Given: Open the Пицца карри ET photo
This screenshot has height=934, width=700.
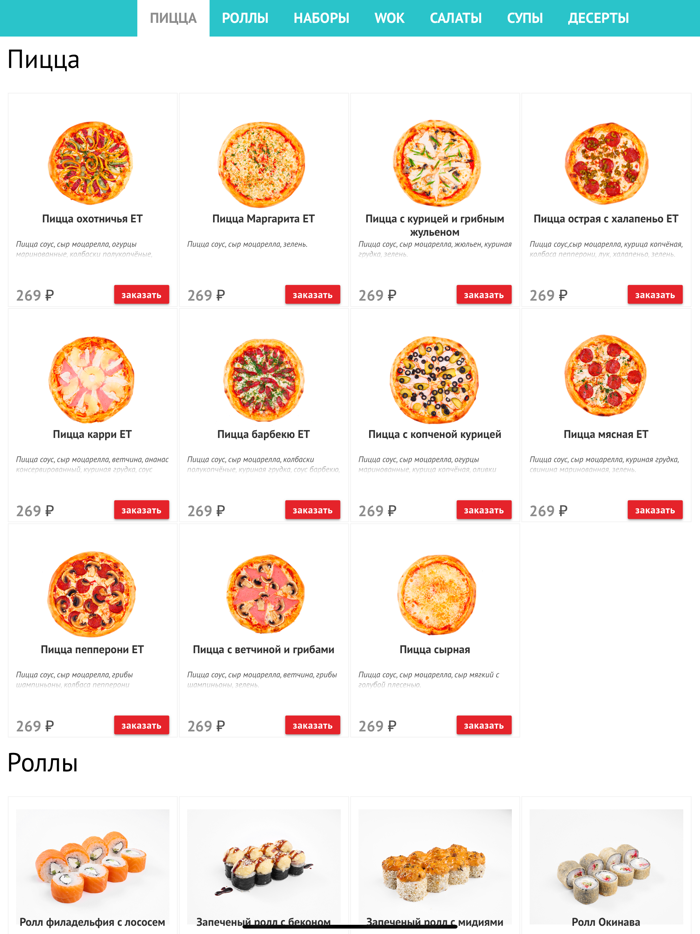Looking at the screenshot, I should point(91,379).
